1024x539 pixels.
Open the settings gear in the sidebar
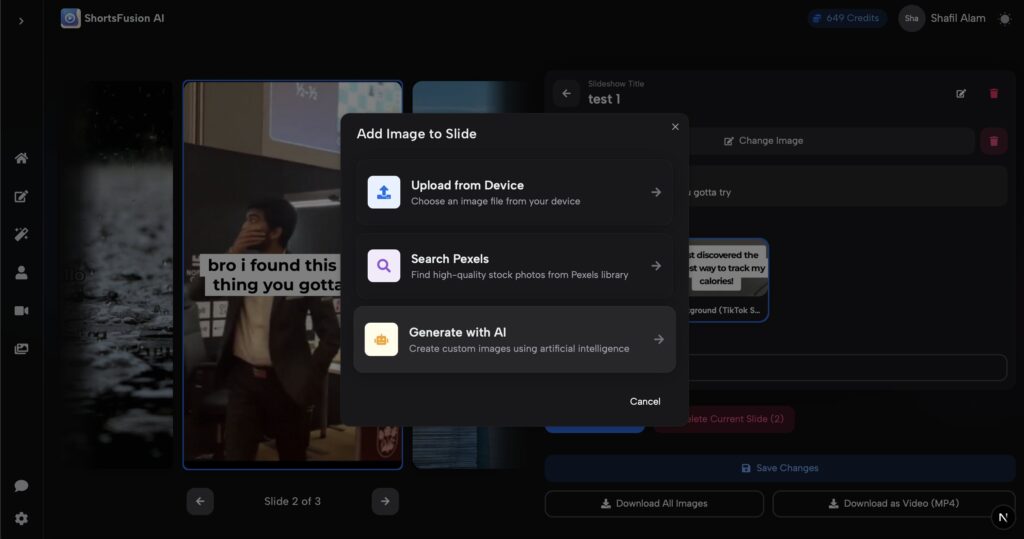point(21,519)
